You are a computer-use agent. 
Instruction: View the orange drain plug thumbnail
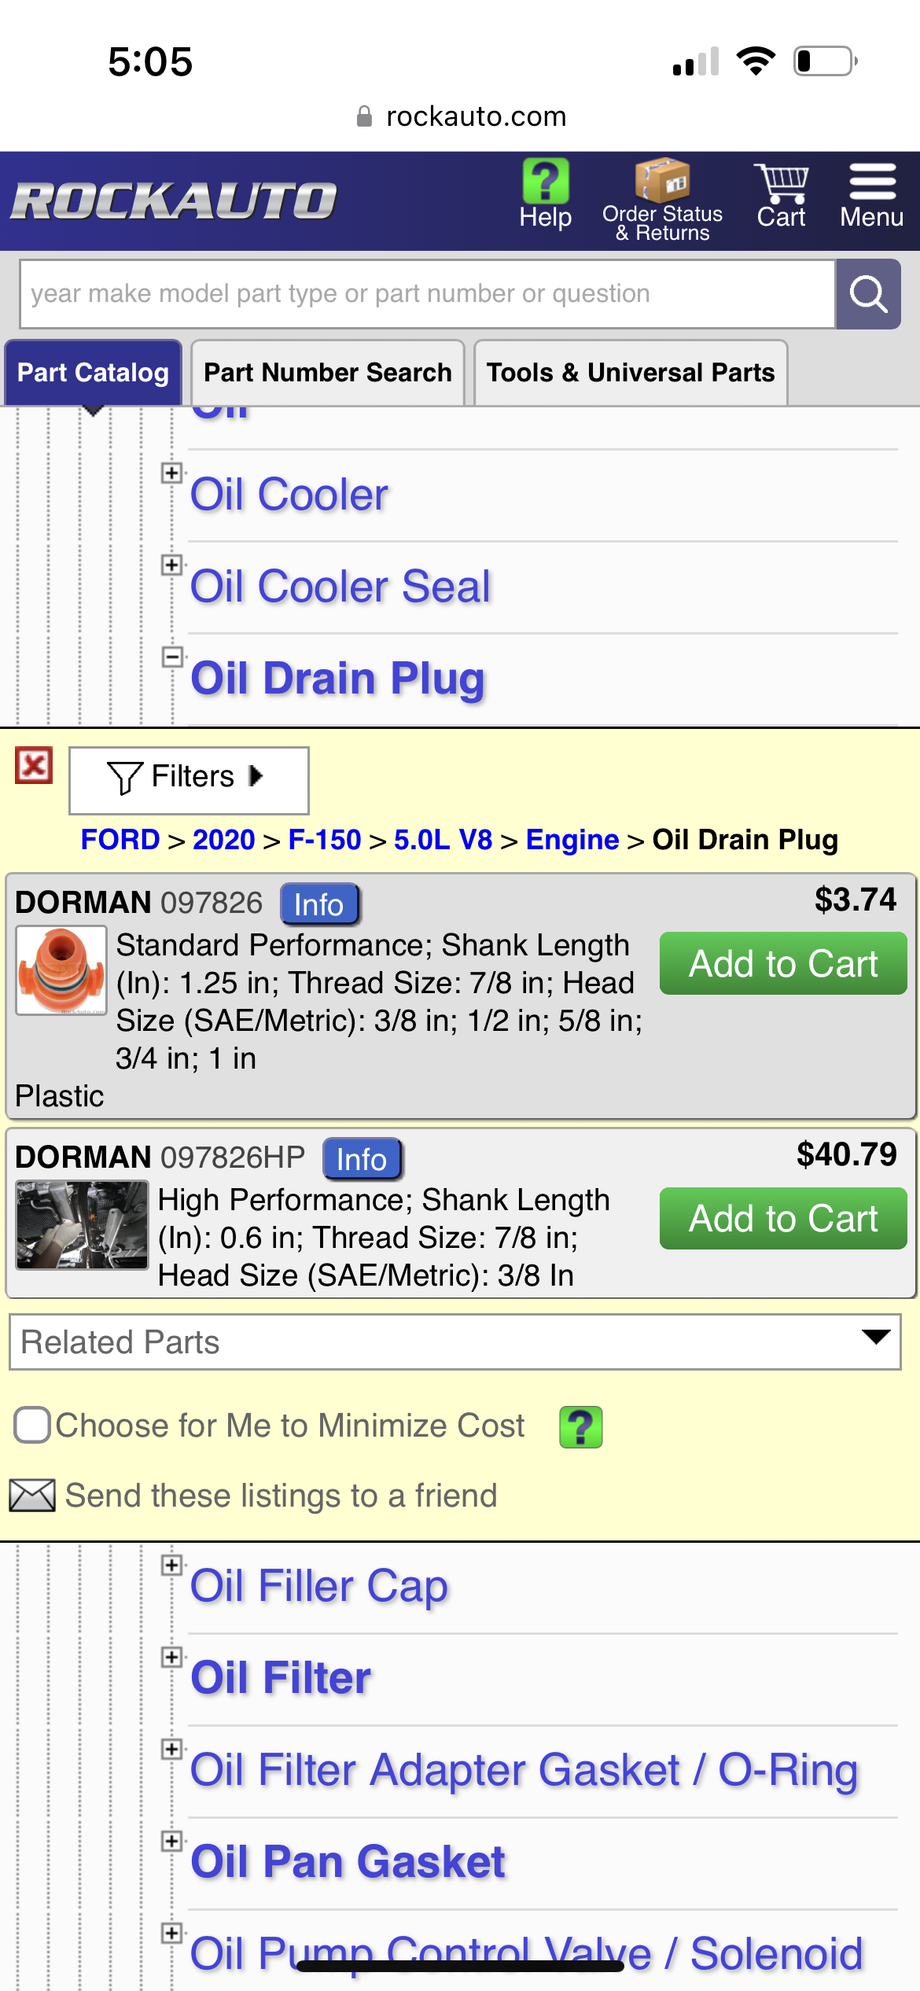click(60, 972)
